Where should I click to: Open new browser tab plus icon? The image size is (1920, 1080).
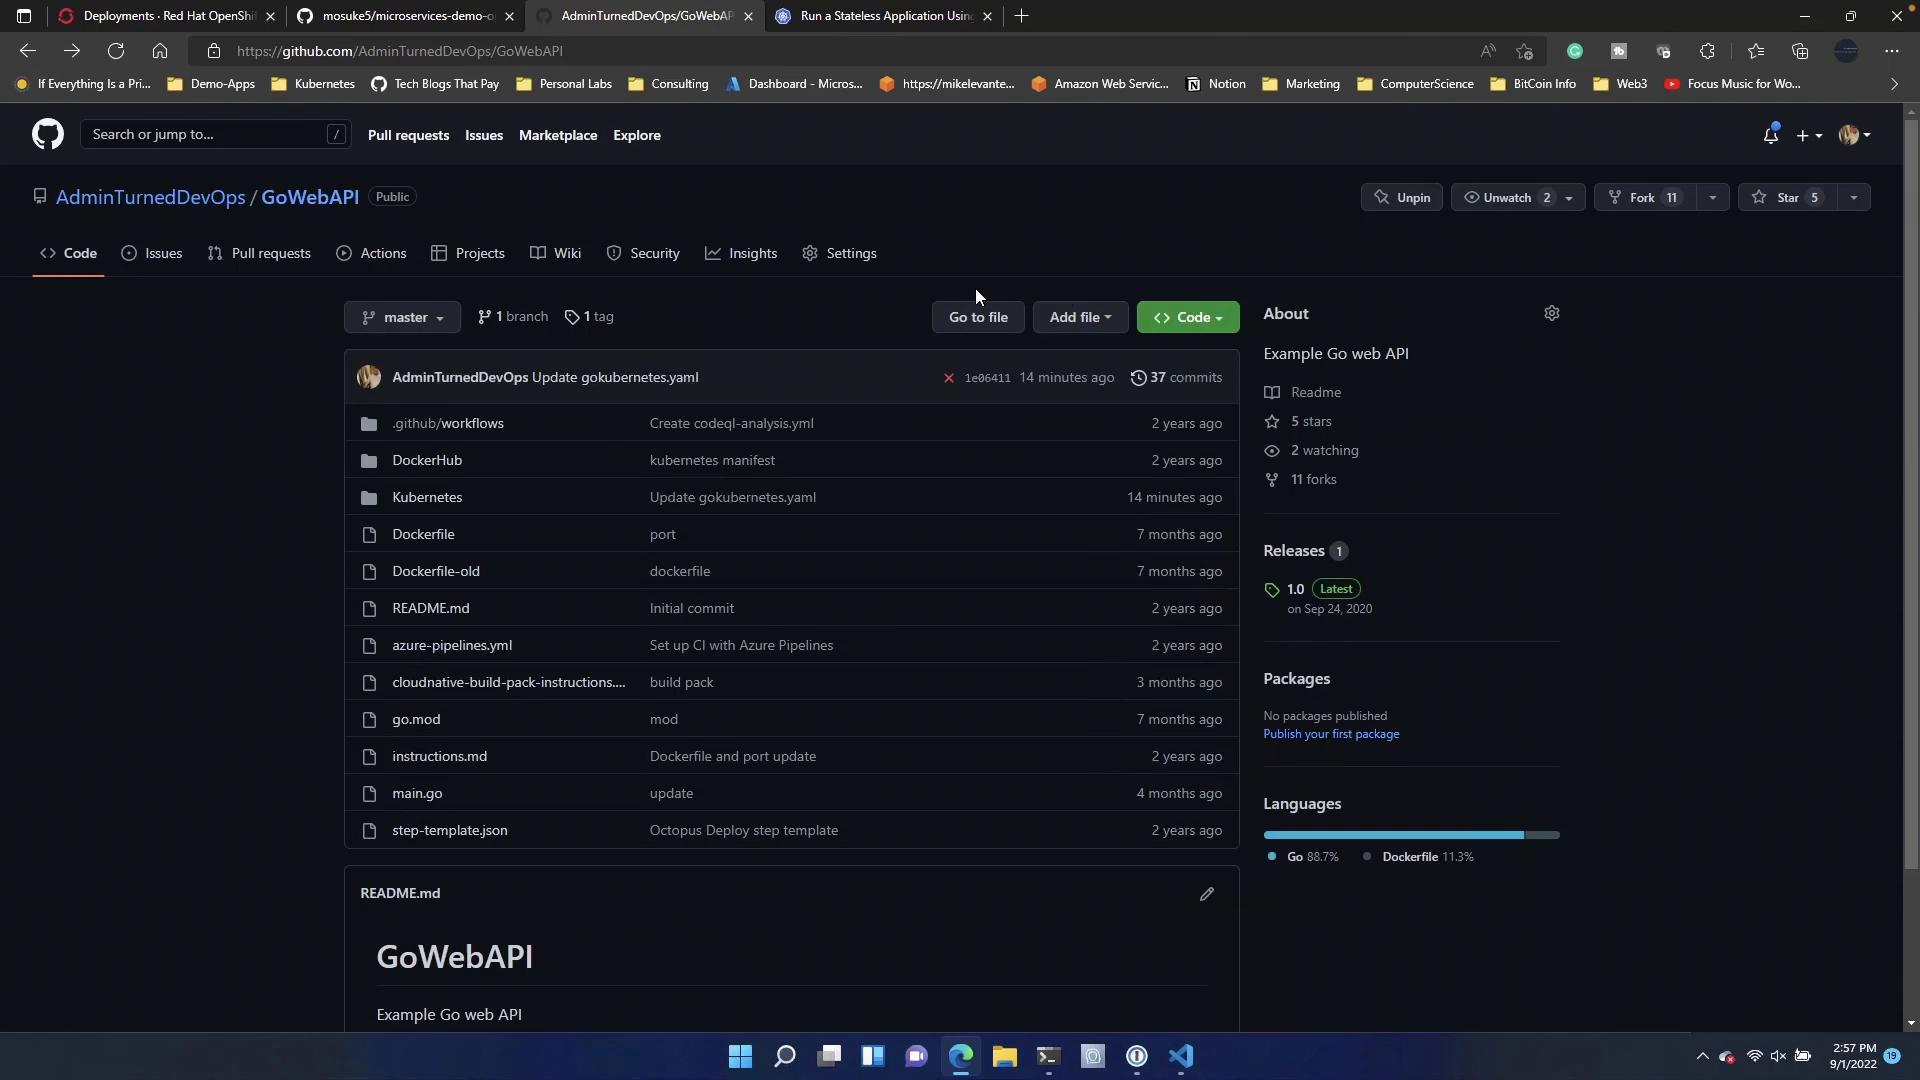pyautogui.click(x=1021, y=16)
